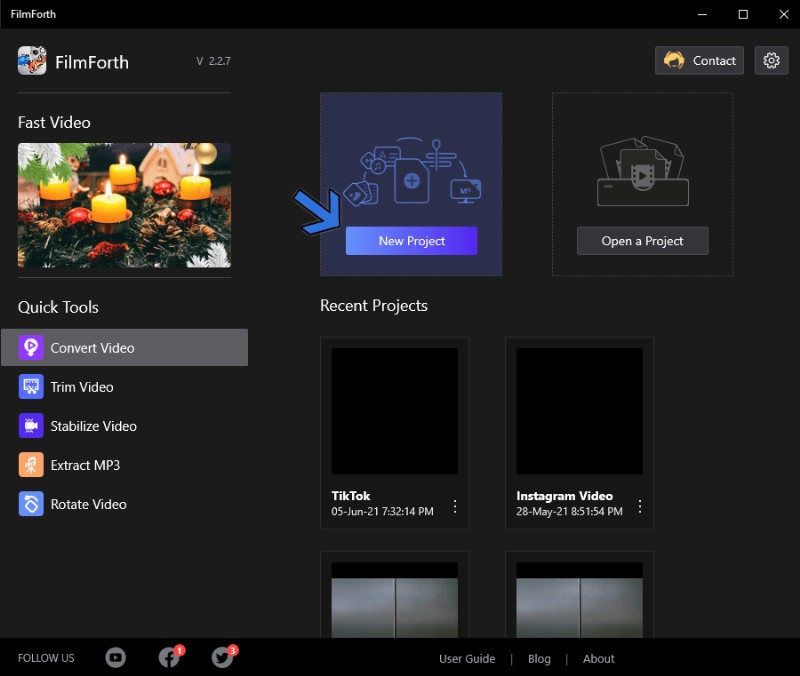Open options menu for TikTok project

(455, 506)
